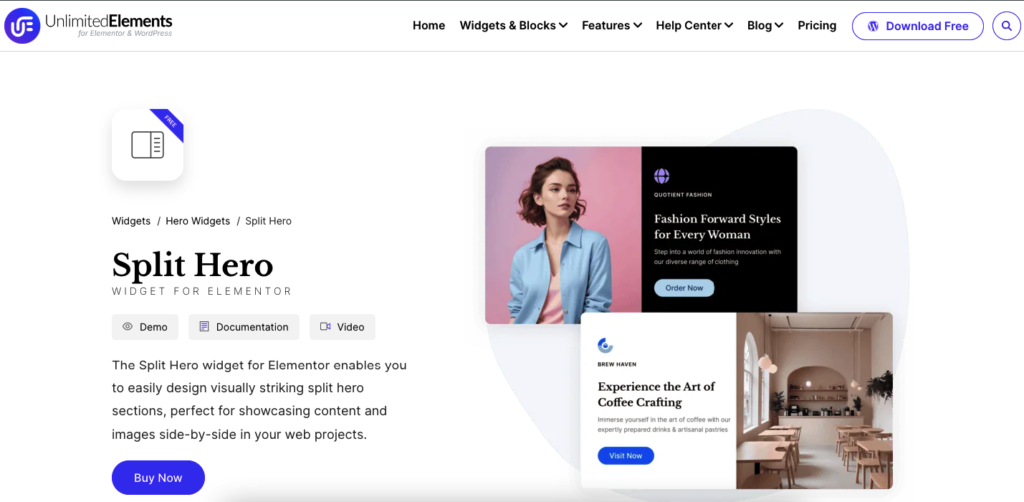Click the Fashion Forward Styles heading
The image size is (1024, 502).
pyautogui.click(x=718, y=227)
